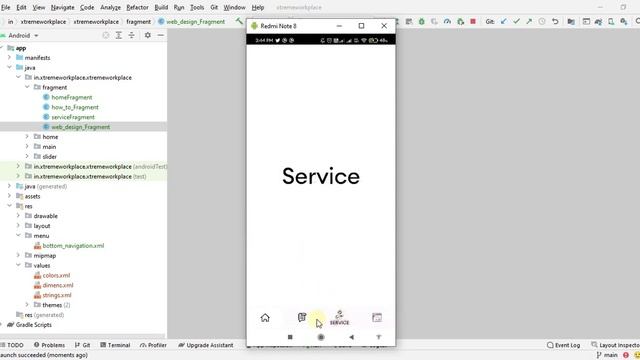The image size is (640, 360).
Task: Click the Profile app gauge icon
Action: coord(447,22)
